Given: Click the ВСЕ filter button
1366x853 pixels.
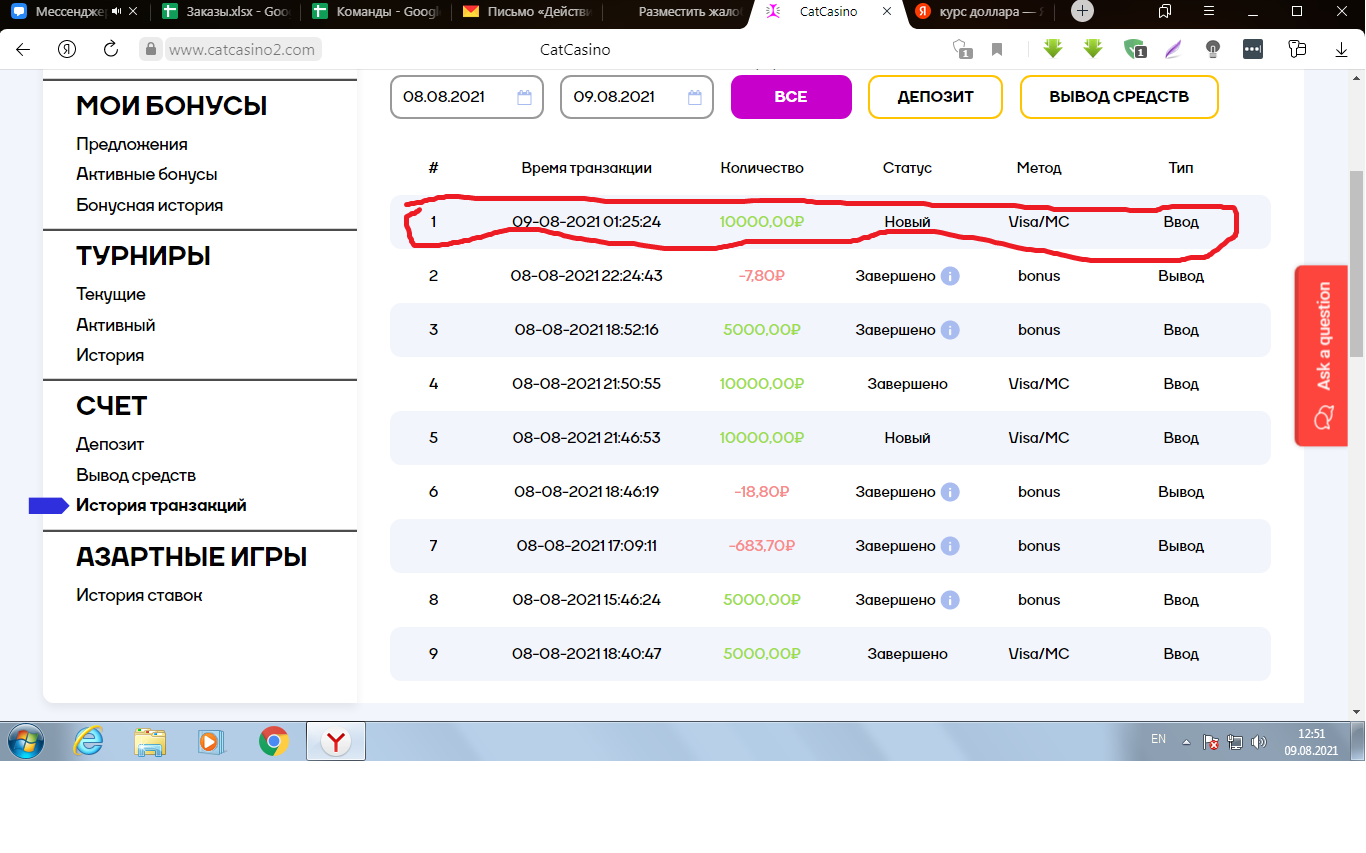Looking at the screenshot, I should [791, 97].
